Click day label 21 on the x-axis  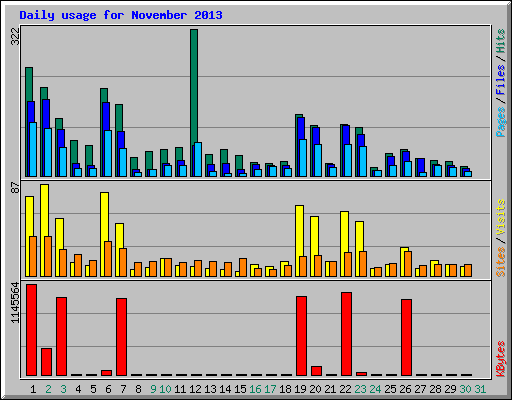point(330,389)
